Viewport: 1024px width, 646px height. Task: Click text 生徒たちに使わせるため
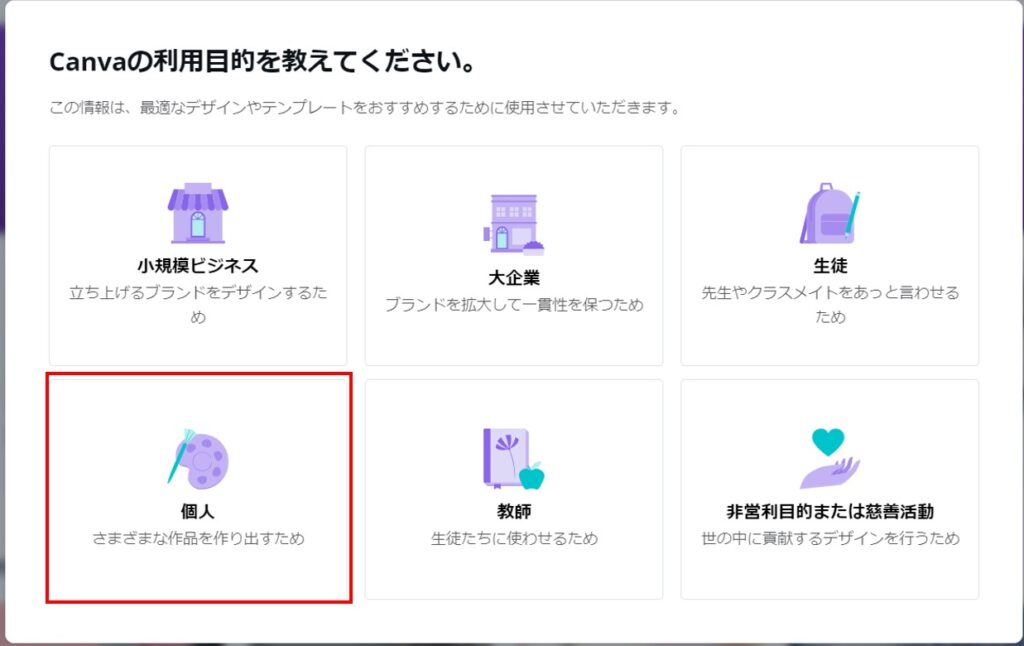pos(514,538)
